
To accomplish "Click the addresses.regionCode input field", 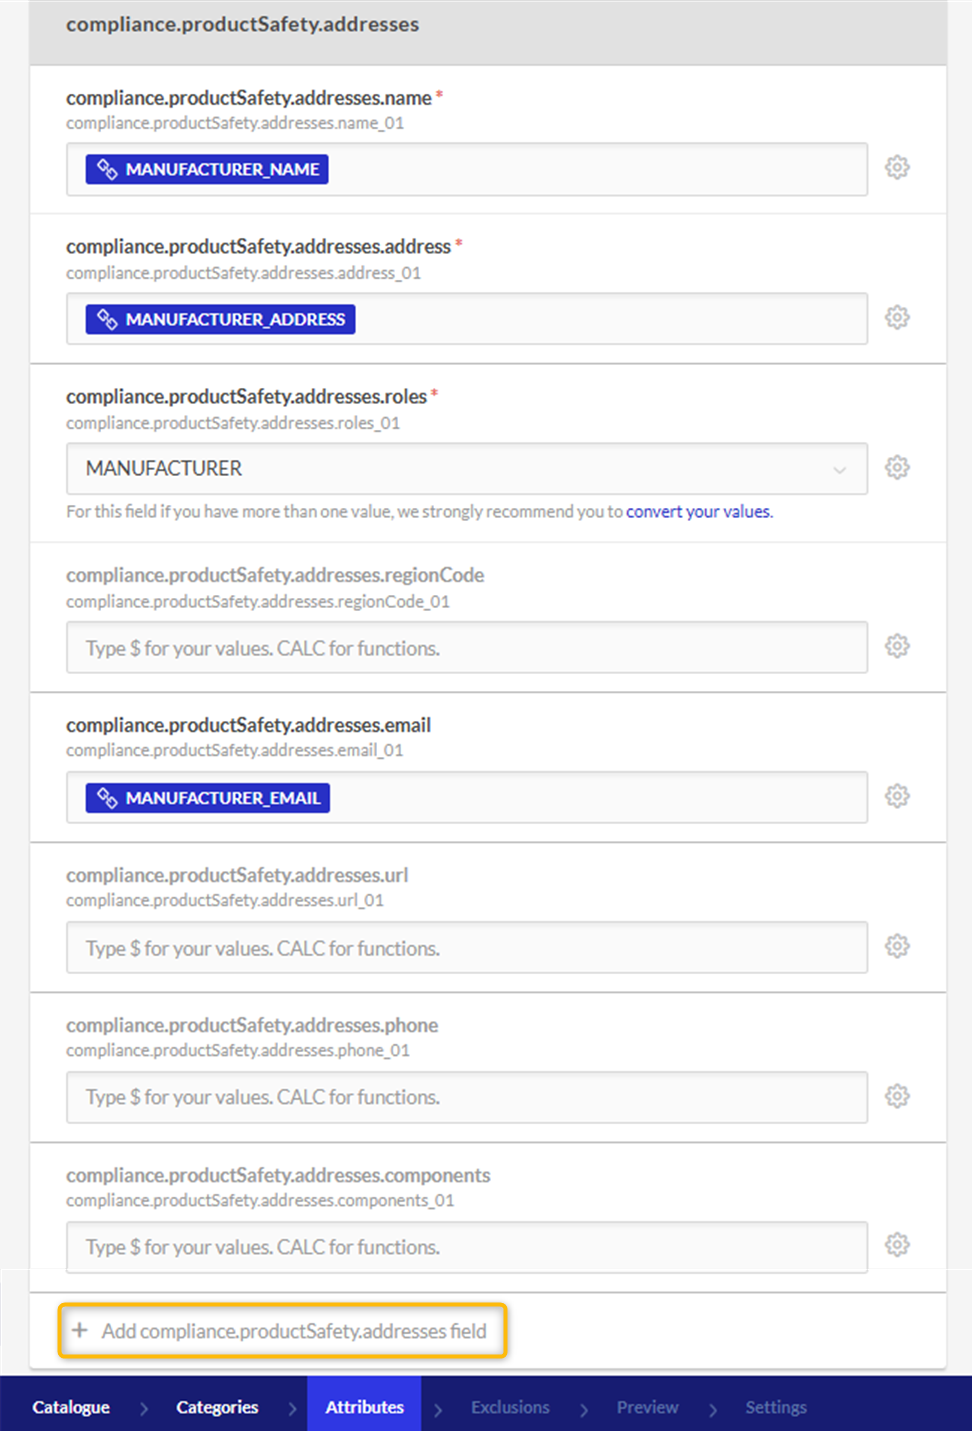I will (466, 648).
